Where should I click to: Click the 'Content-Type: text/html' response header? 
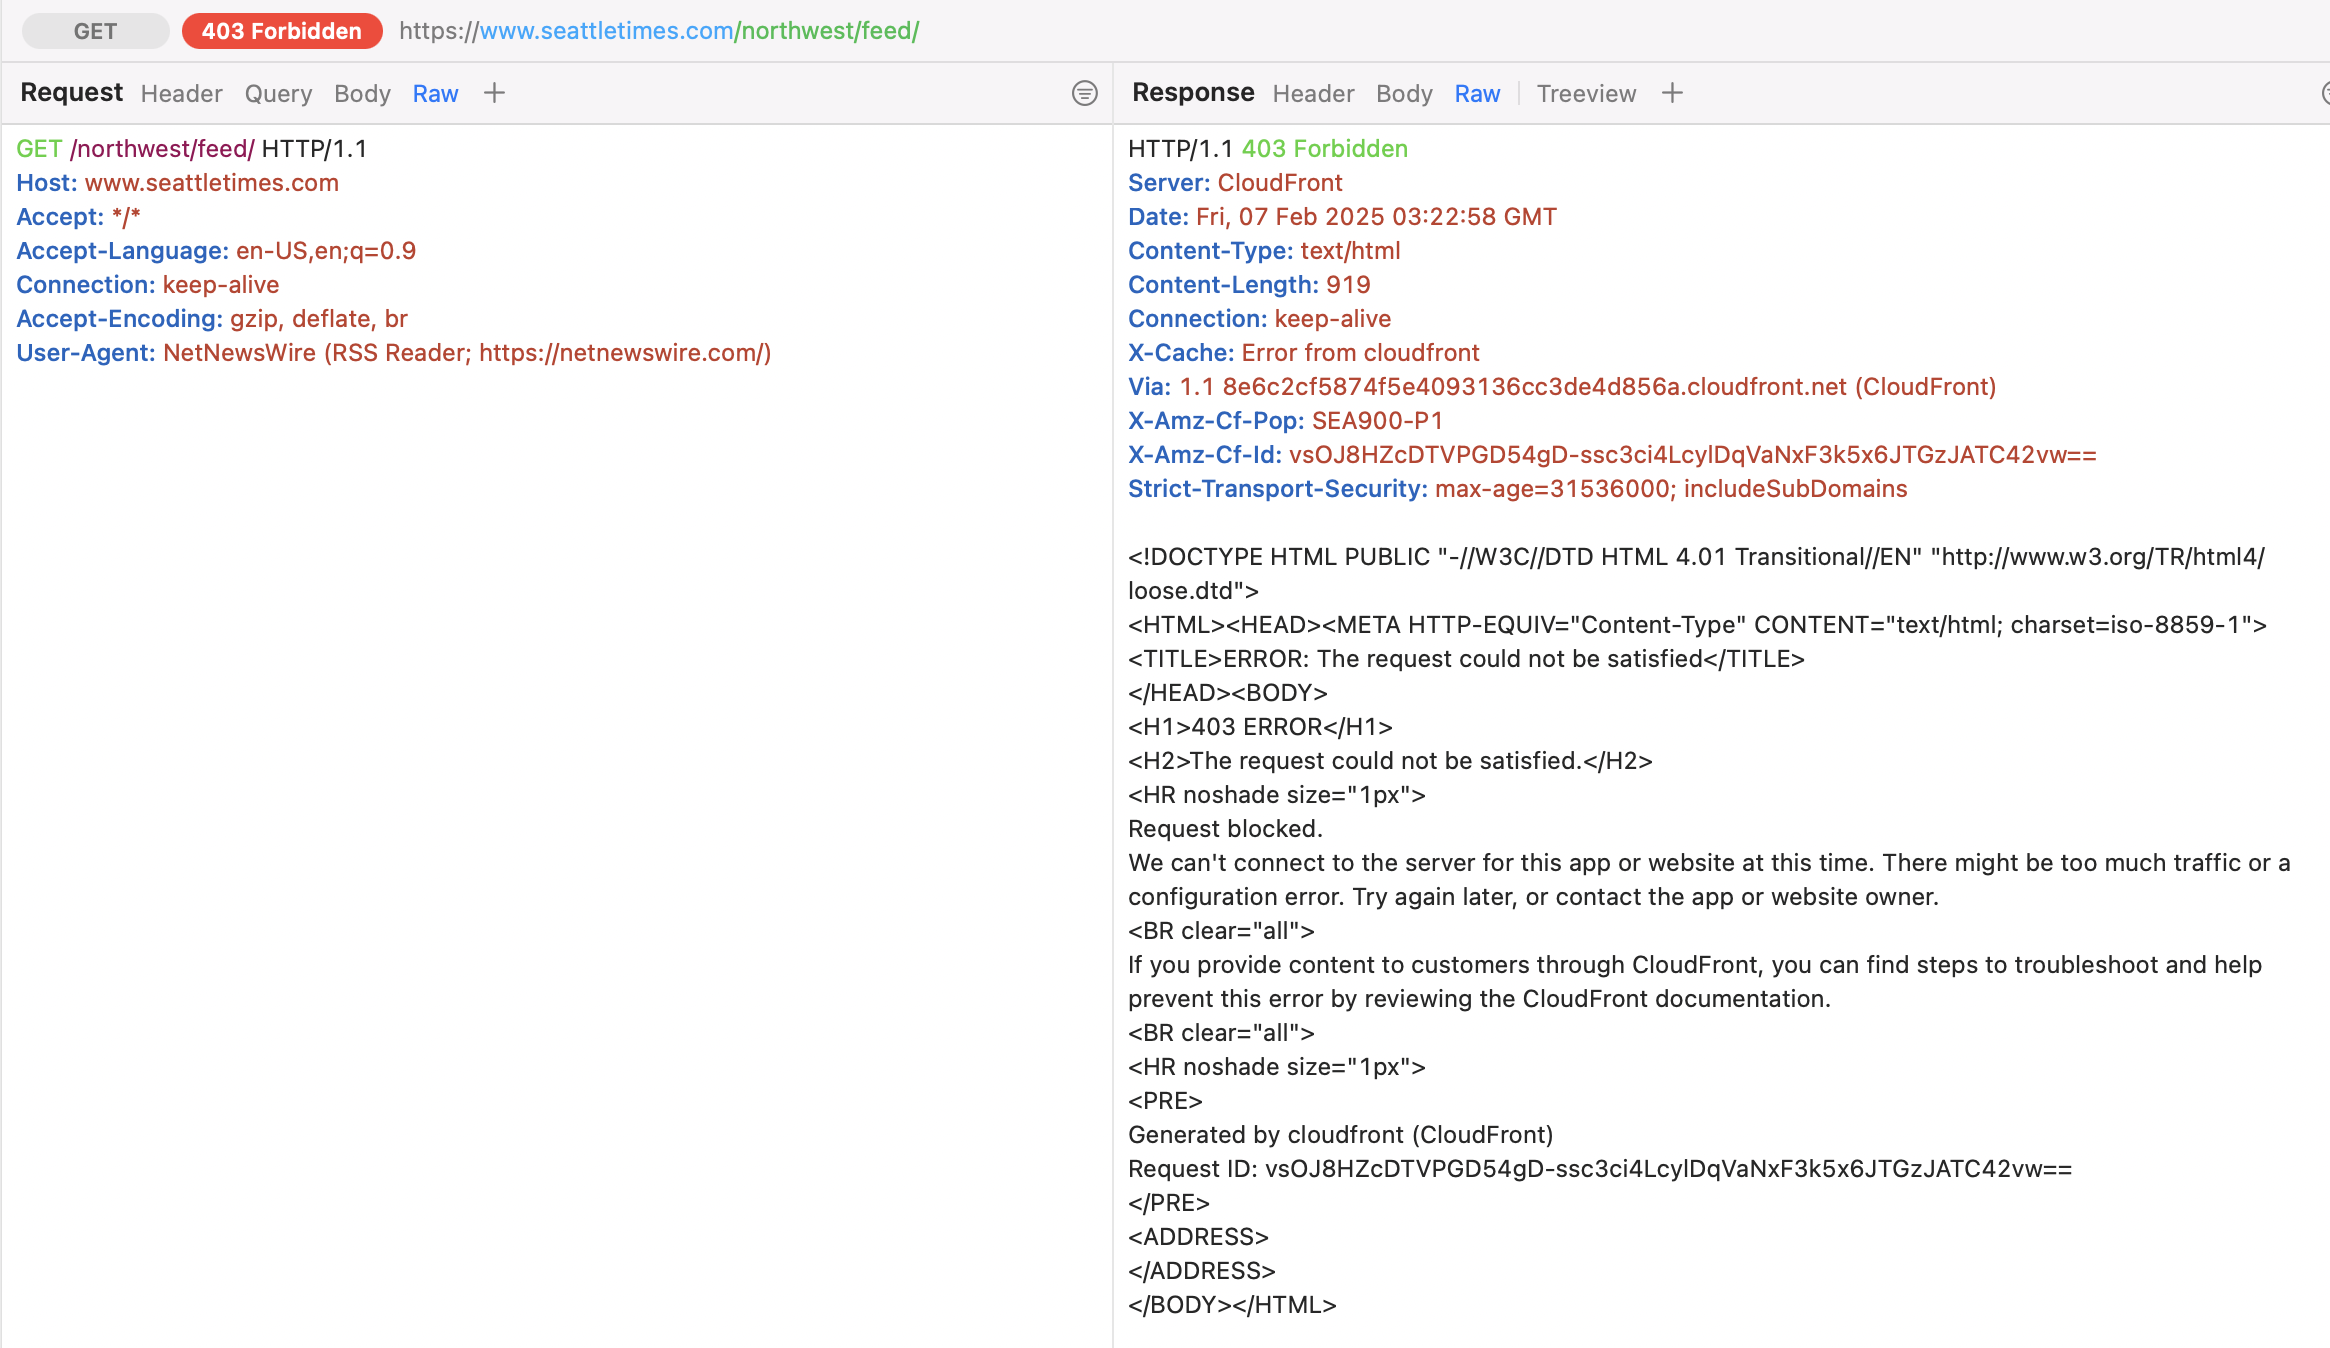click(x=1264, y=251)
